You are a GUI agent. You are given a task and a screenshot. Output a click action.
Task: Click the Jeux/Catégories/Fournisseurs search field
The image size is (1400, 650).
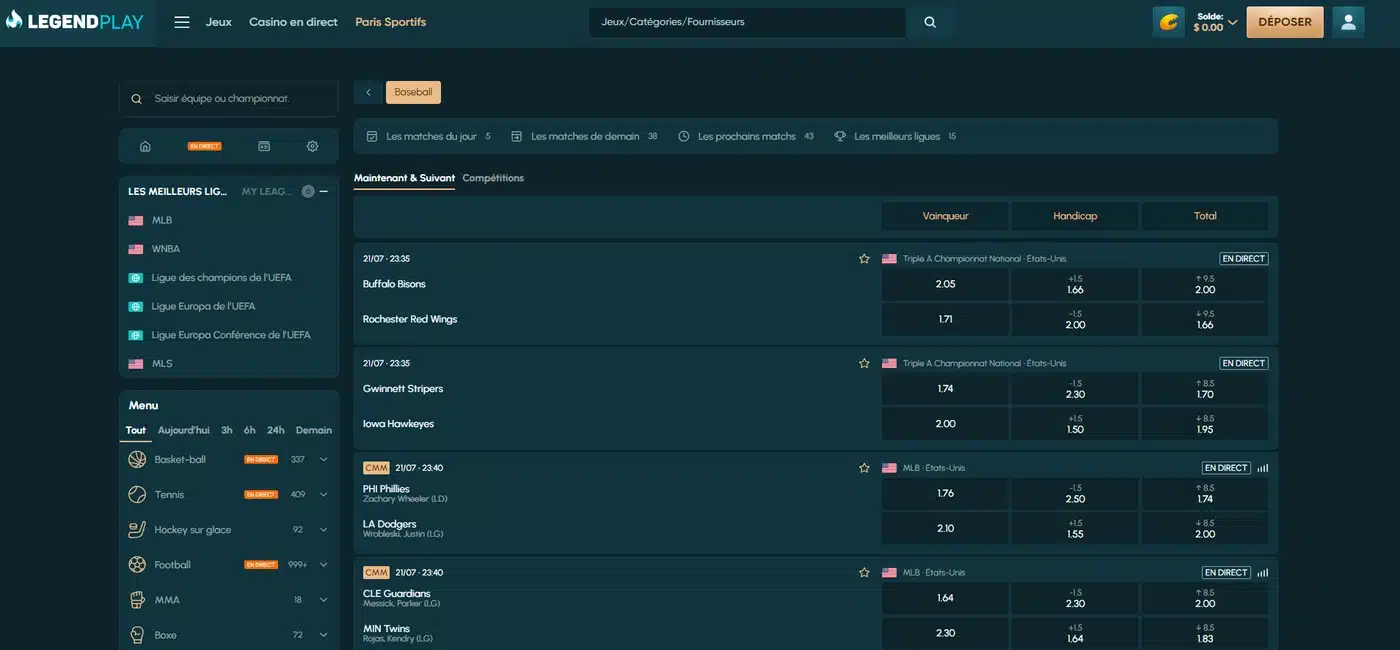748,22
